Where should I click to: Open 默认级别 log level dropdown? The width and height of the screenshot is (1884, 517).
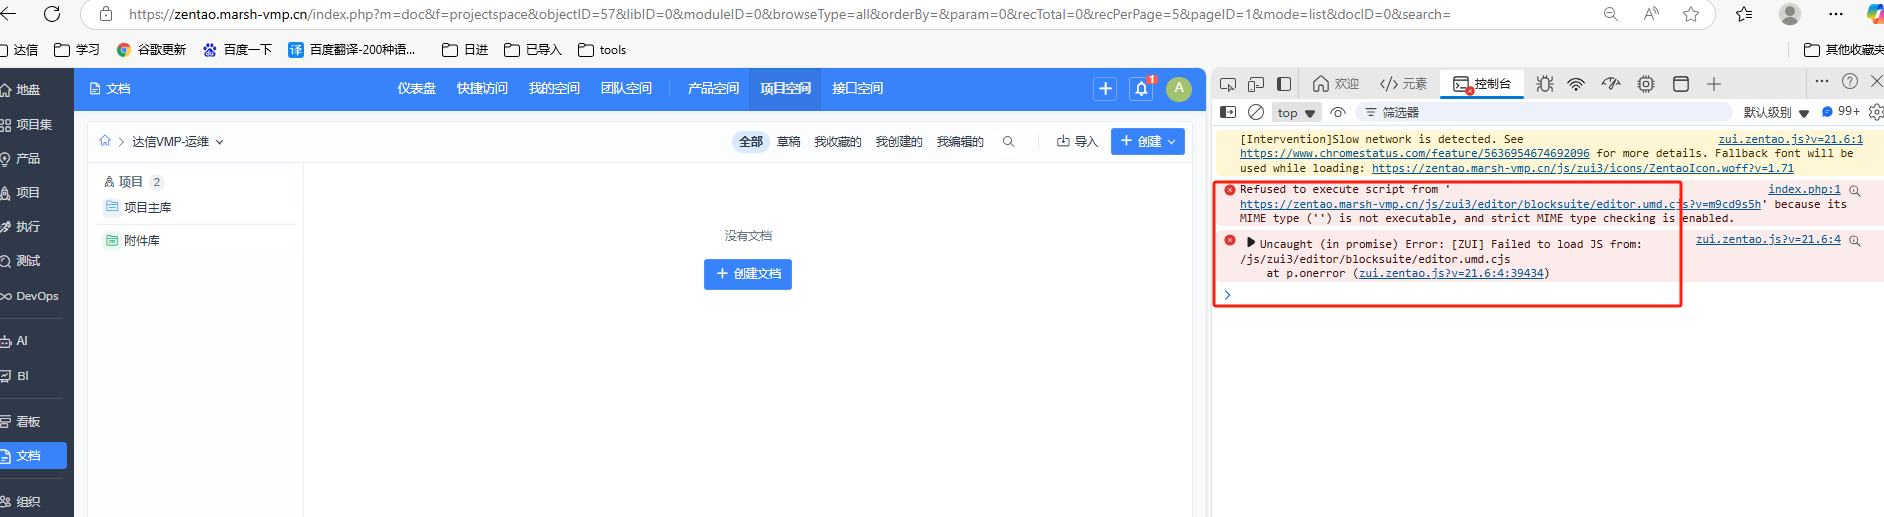coord(1777,113)
